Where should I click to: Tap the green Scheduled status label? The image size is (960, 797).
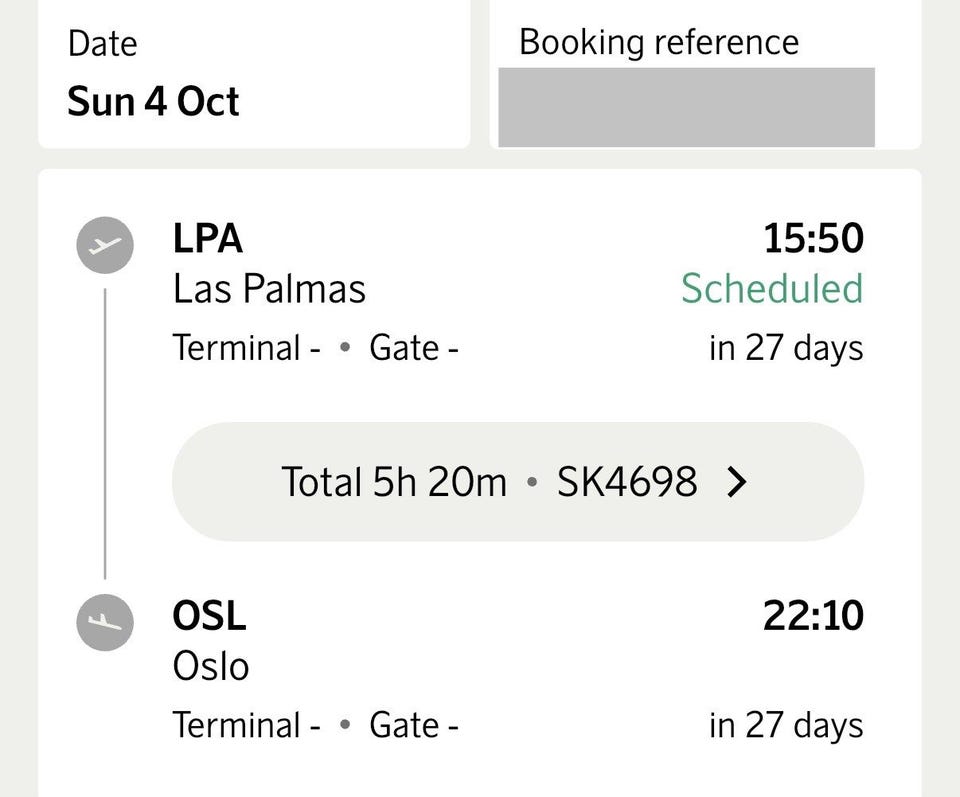pyautogui.click(x=772, y=288)
